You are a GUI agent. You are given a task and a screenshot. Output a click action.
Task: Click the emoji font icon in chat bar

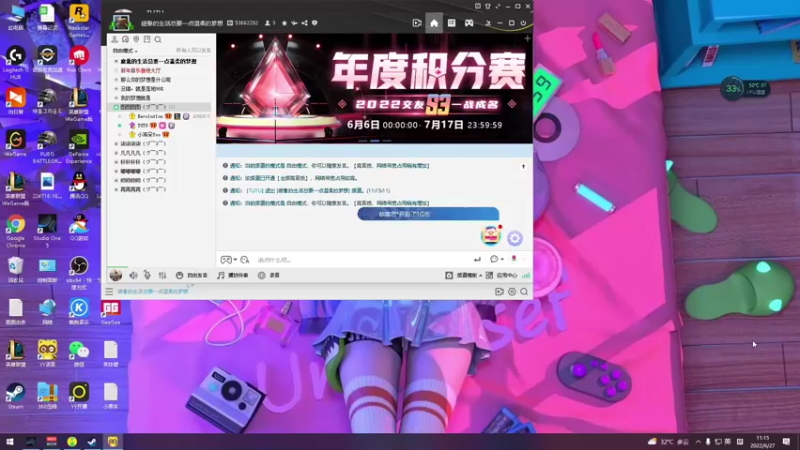click(245, 260)
